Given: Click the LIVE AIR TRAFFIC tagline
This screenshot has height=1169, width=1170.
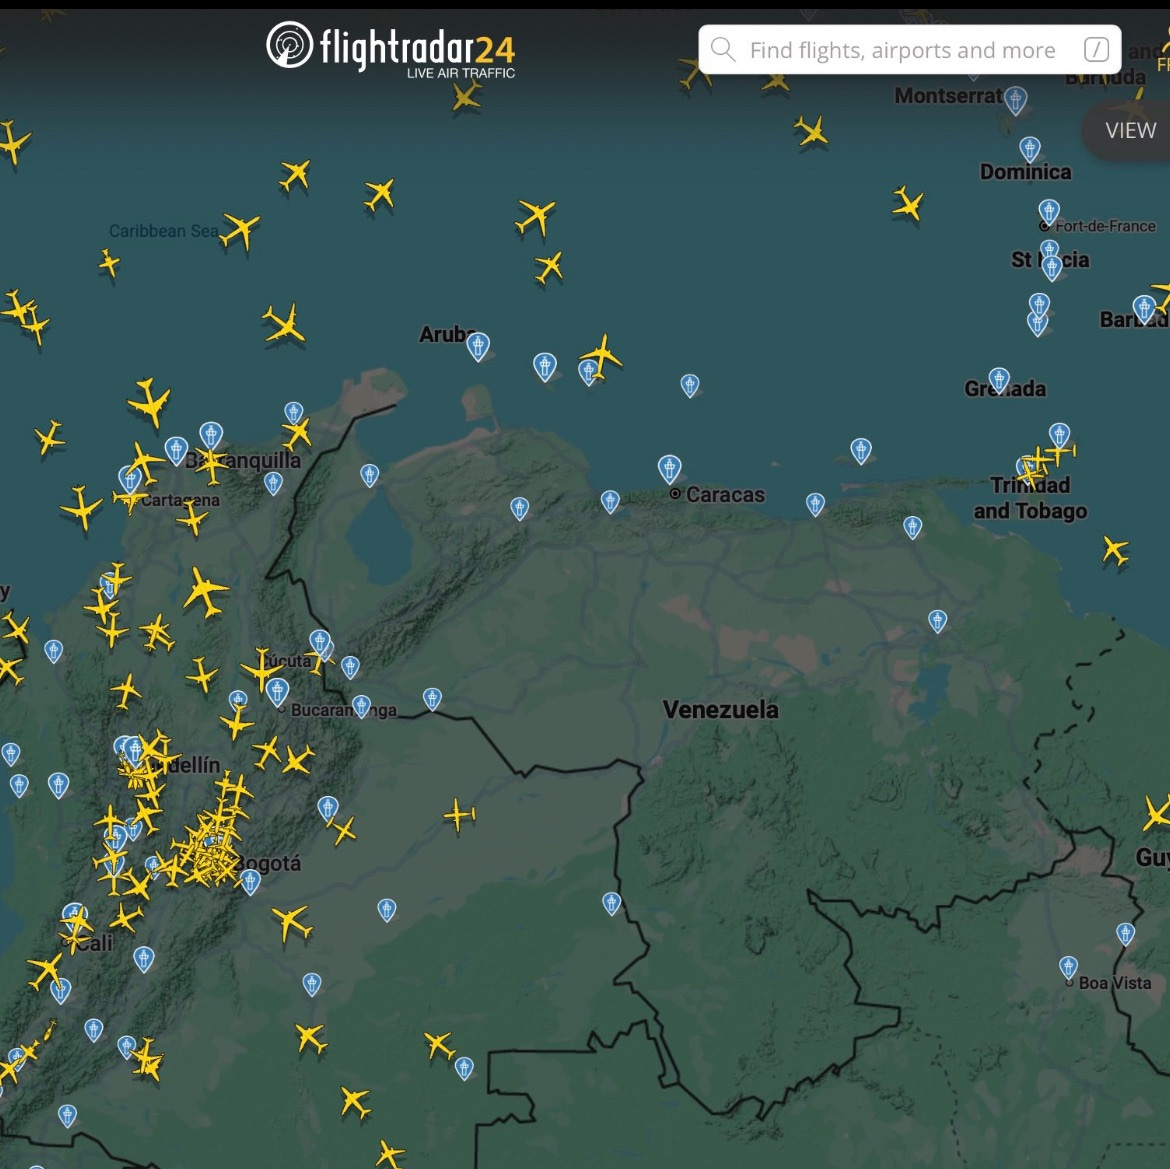Looking at the screenshot, I should [460, 73].
